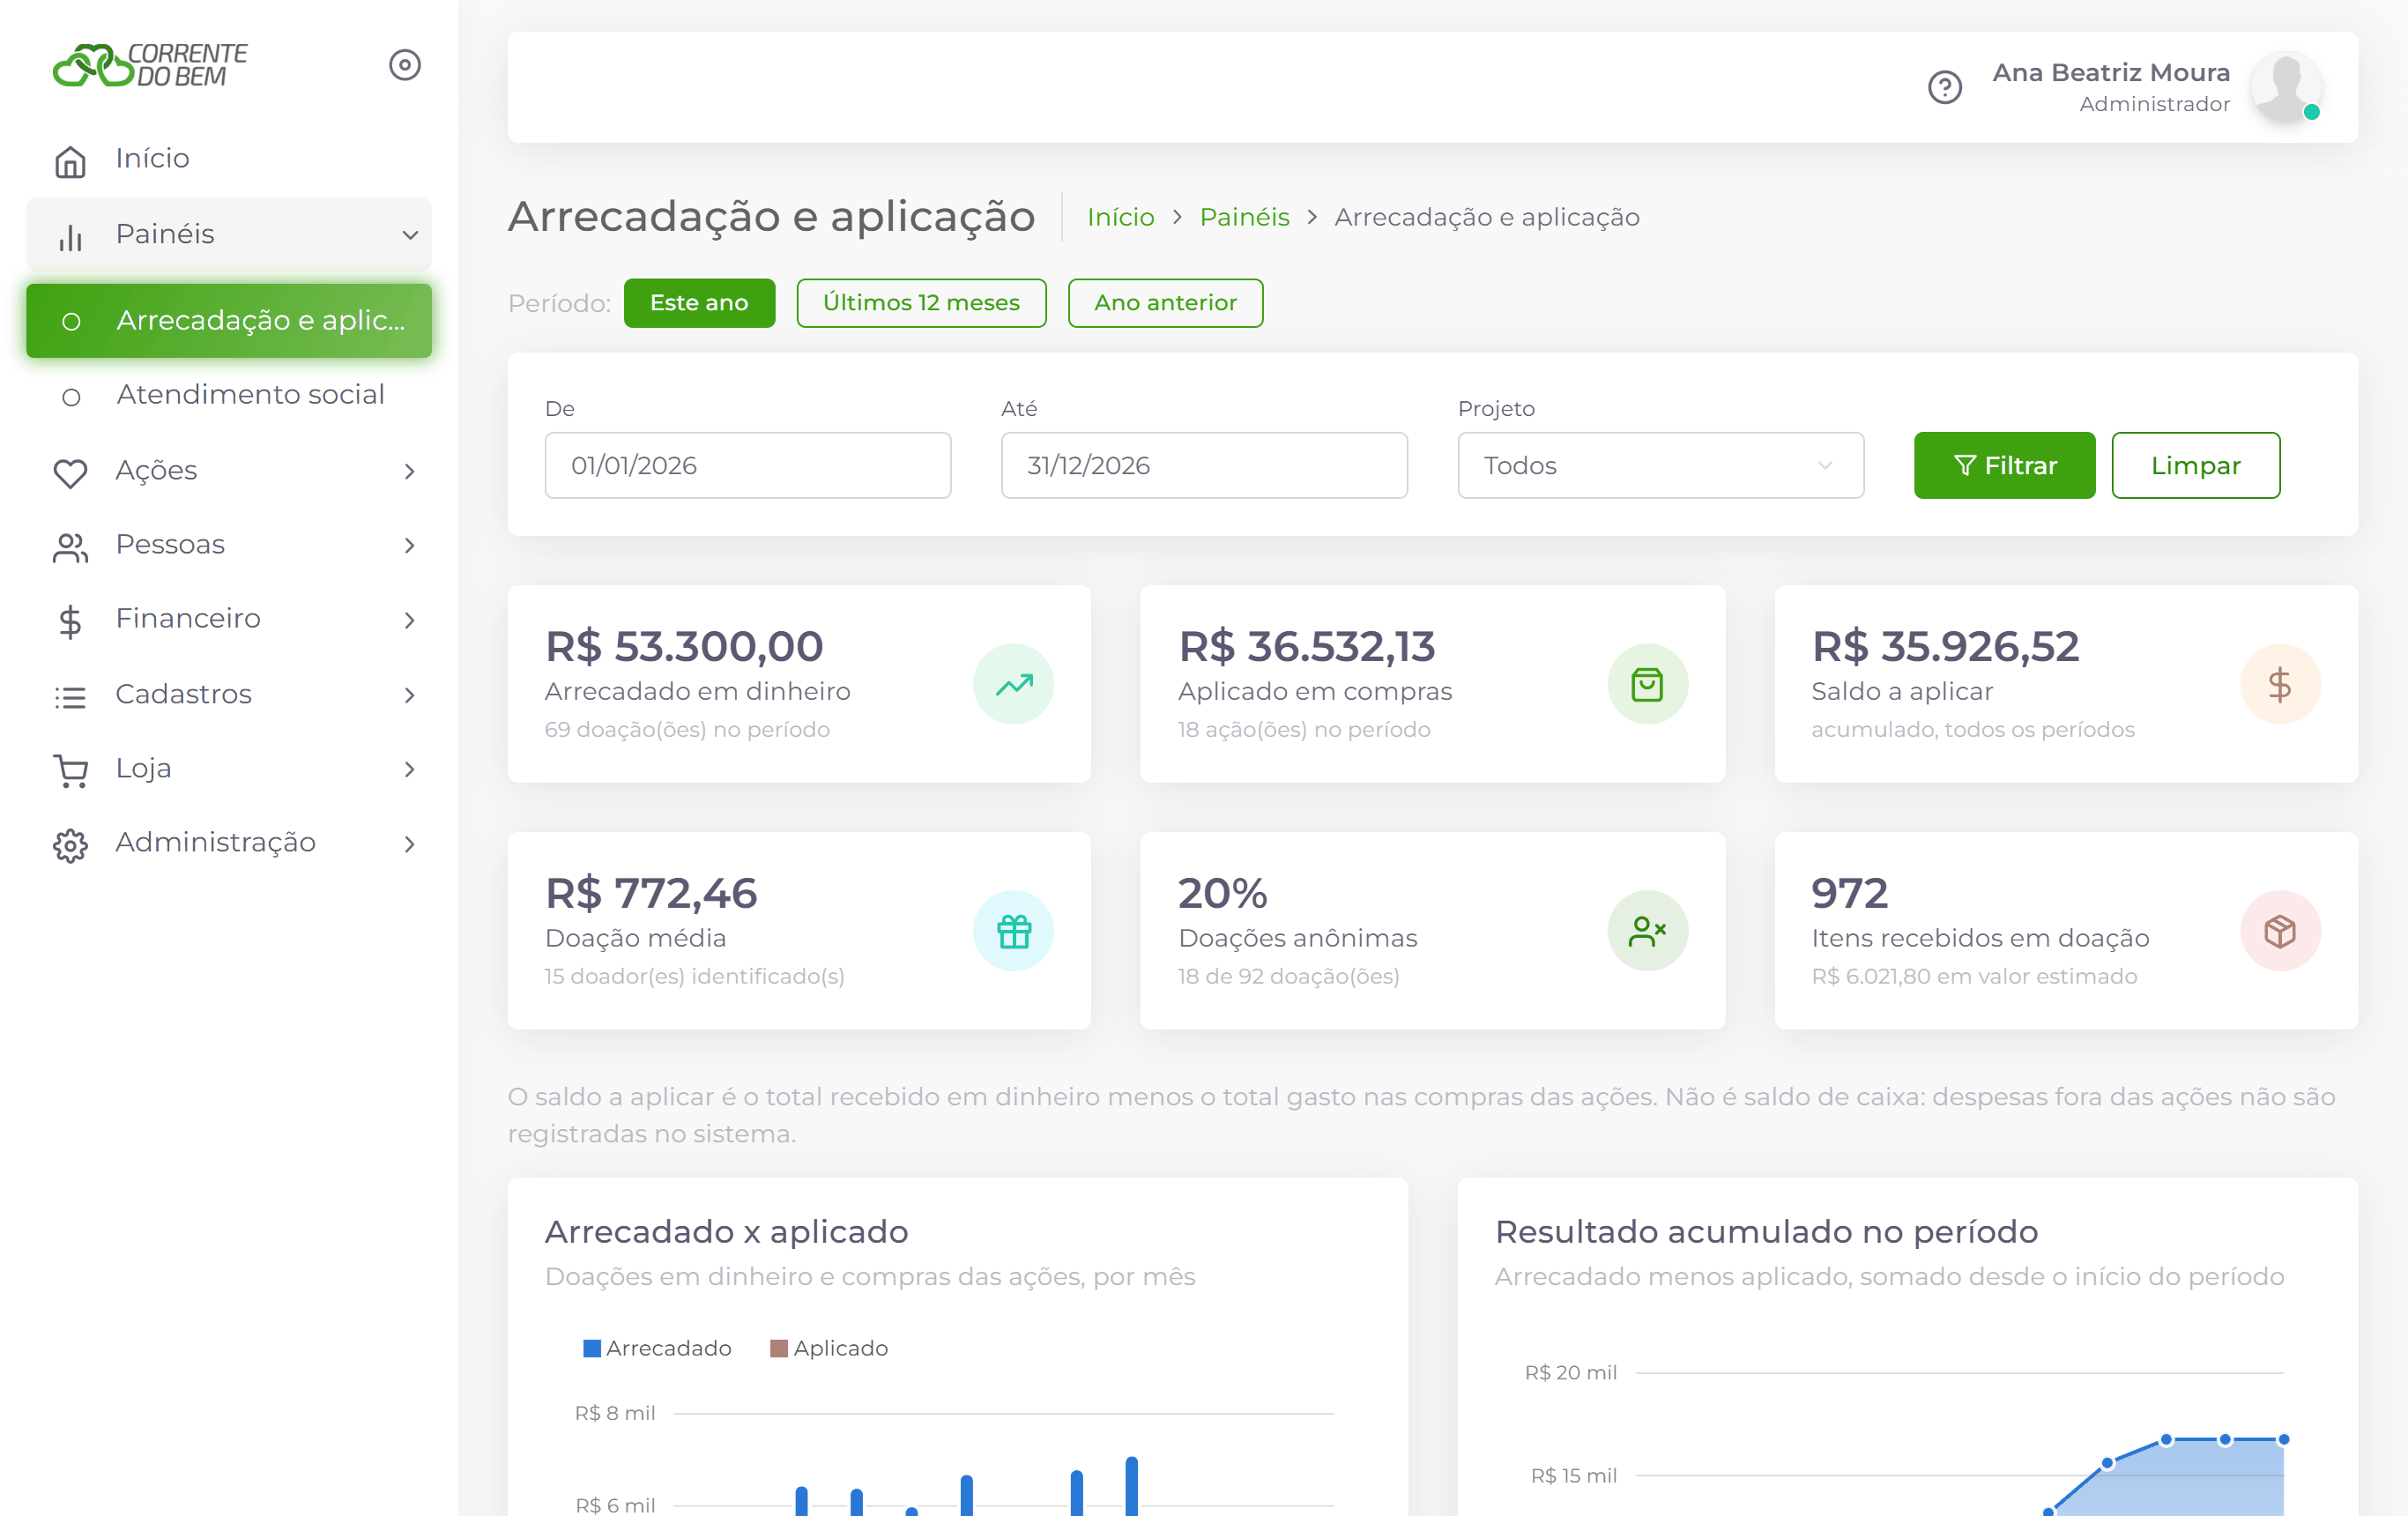Select Arrecadação e aplic... sidebar item

[229, 321]
